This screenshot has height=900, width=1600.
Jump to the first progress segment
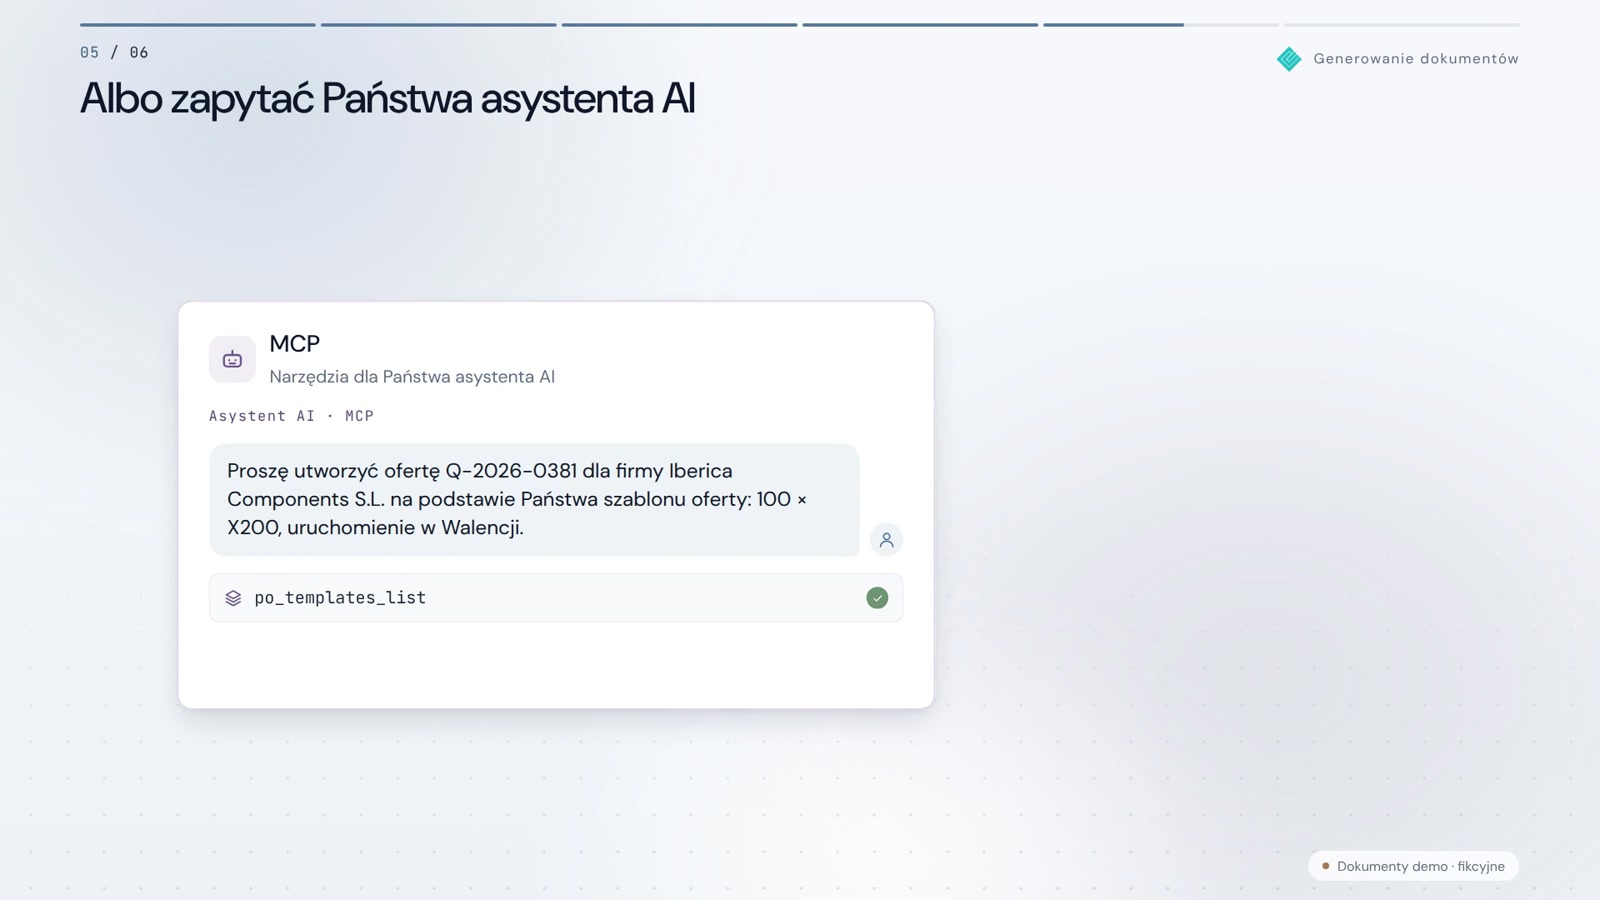click(198, 25)
